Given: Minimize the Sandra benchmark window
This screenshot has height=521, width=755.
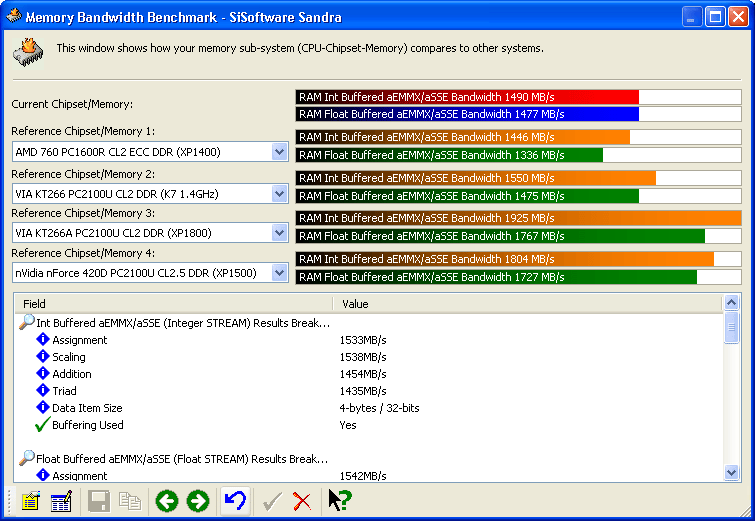Looking at the screenshot, I should coord(691,17).
